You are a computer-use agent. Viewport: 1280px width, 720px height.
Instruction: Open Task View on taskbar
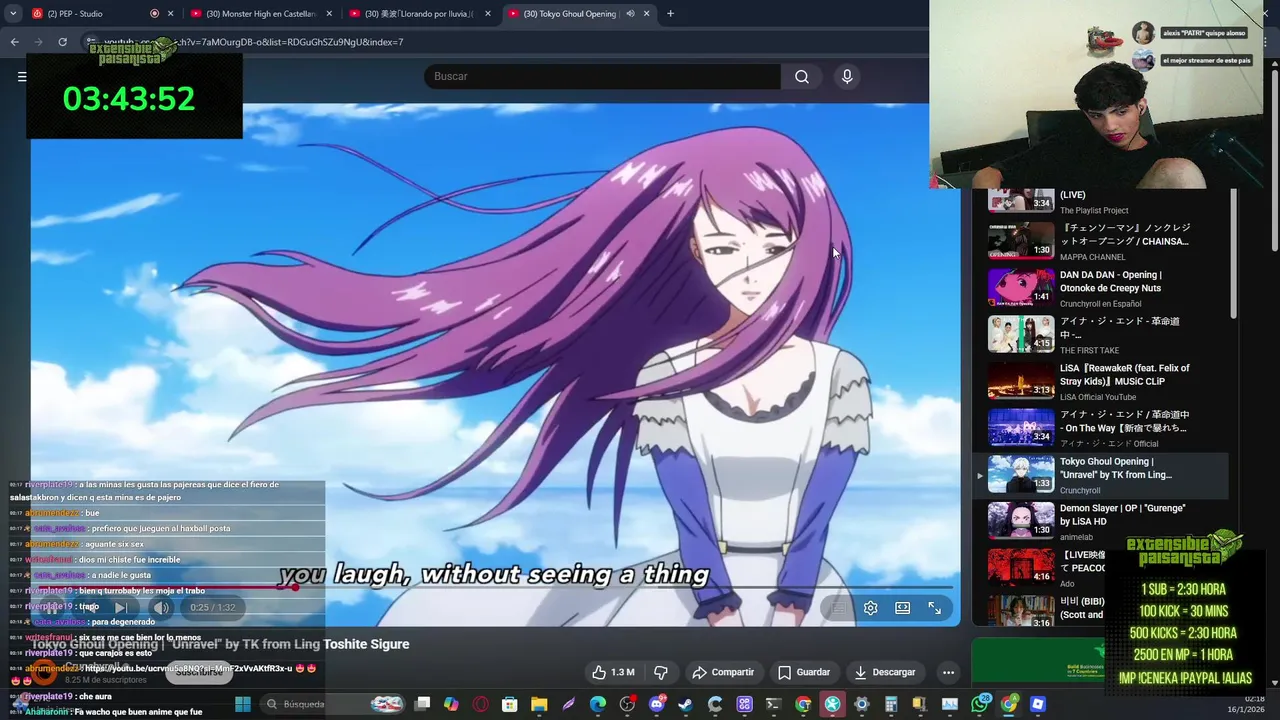coord(422,704)
